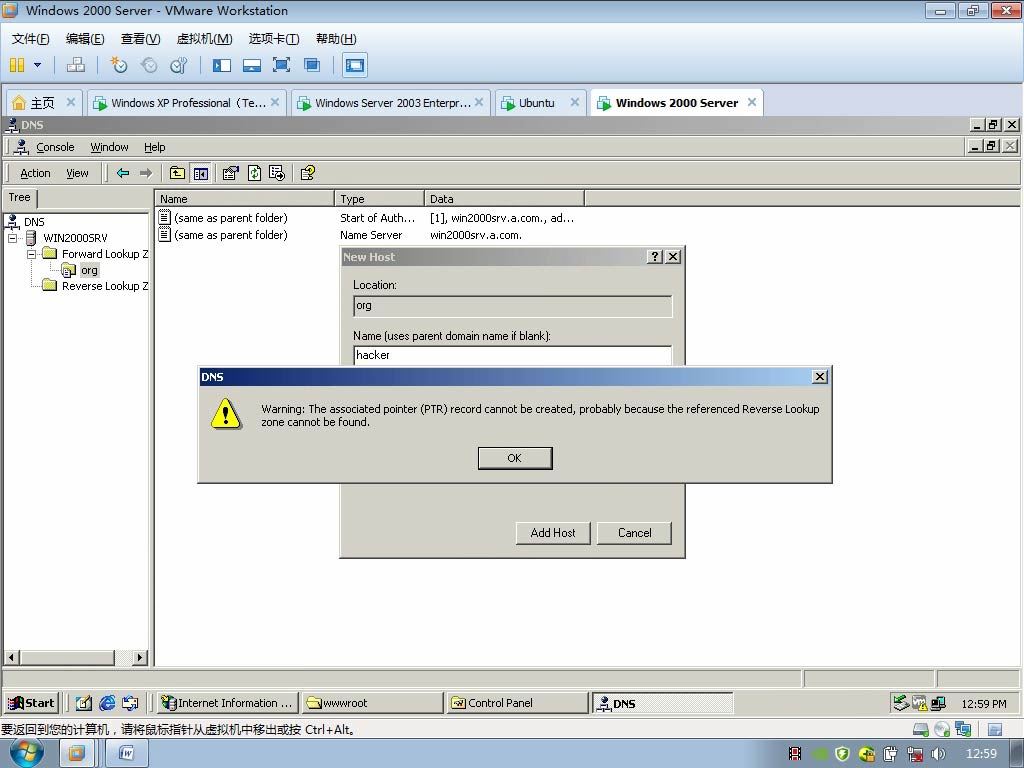
Task: Click the Up one level folder icon
Action: click(177, 173)
